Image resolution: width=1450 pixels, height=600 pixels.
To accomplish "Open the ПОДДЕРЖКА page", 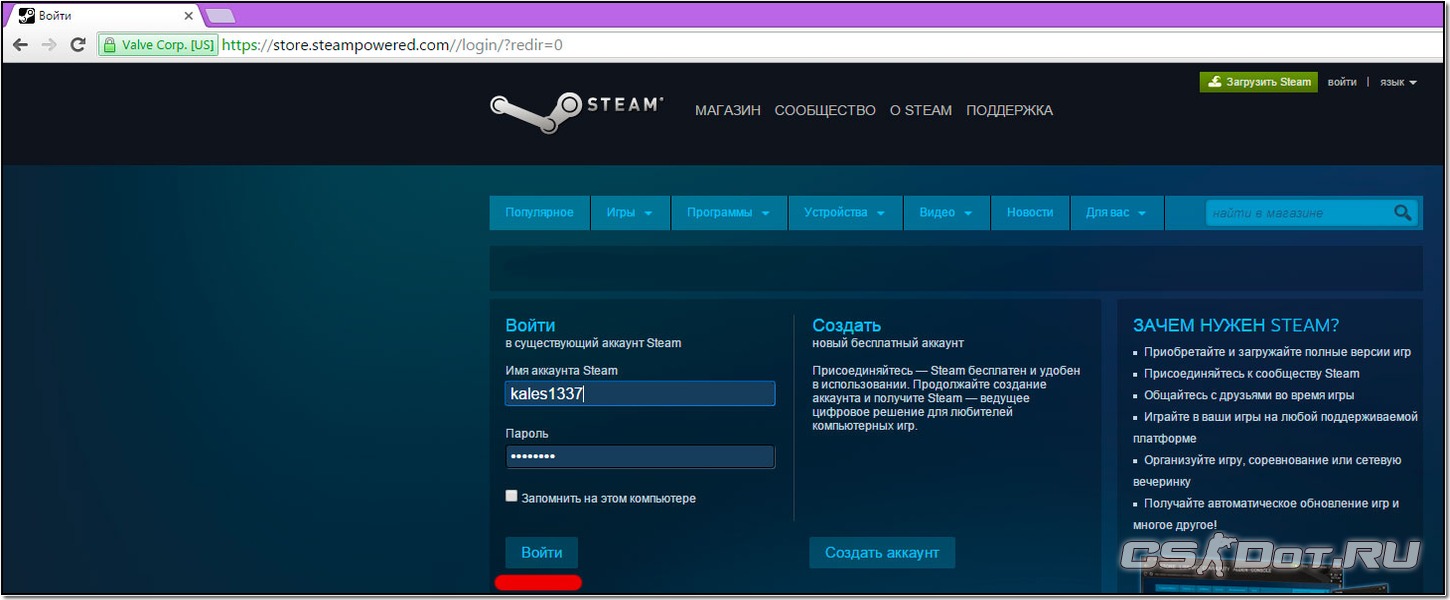I will point(1009,111).
